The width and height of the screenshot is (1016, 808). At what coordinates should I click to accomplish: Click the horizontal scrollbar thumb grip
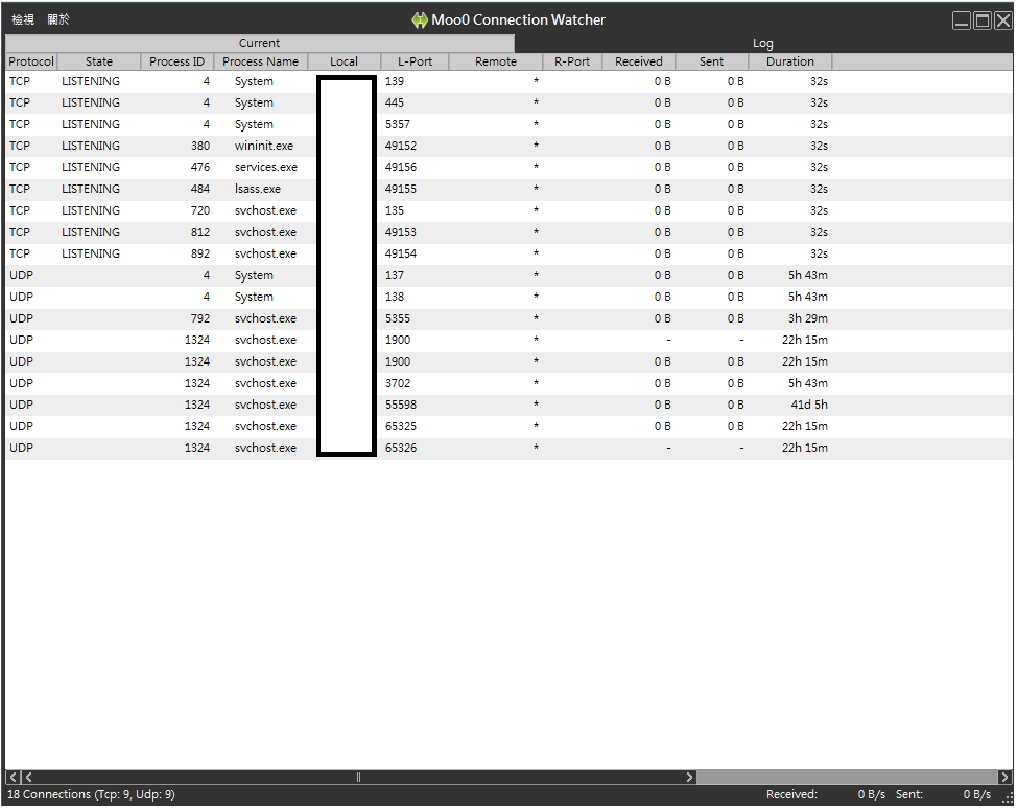click(358, 776)
